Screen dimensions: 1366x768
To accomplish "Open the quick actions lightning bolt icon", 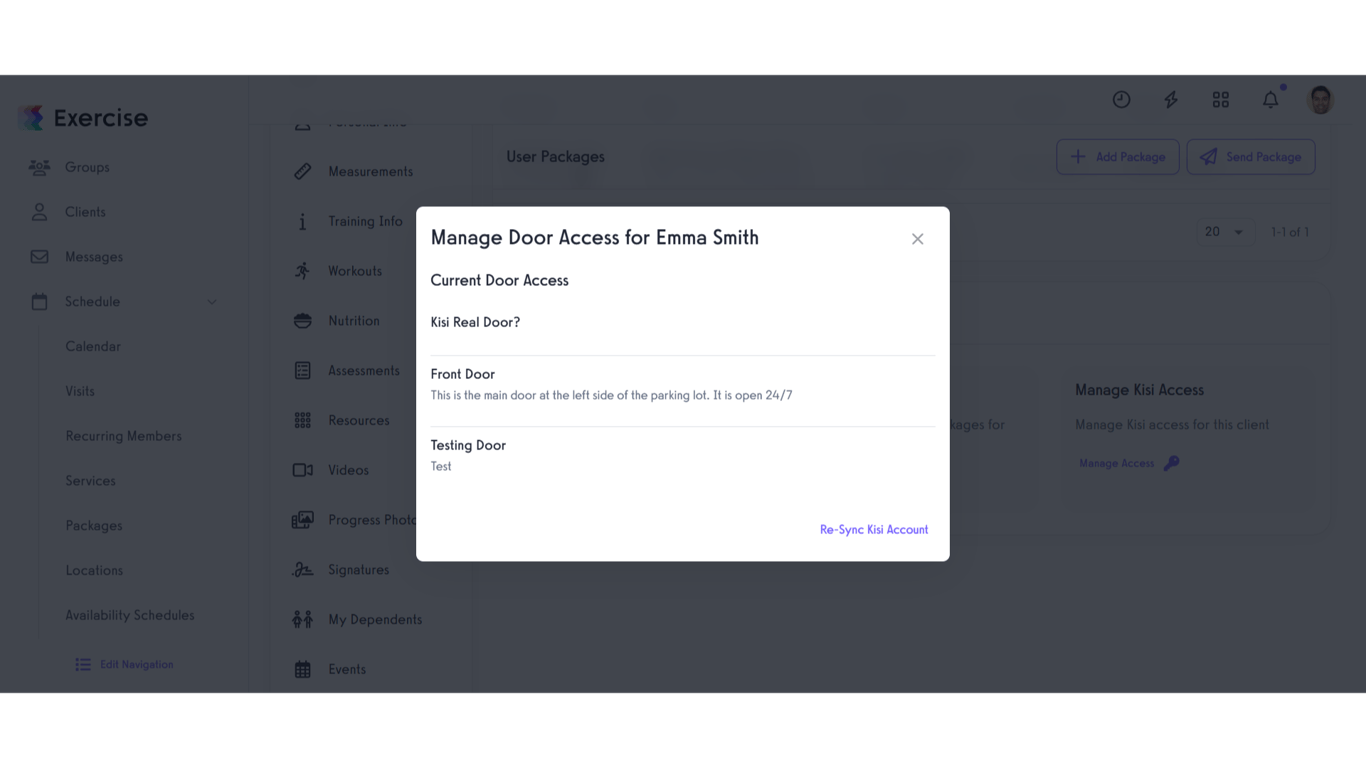I will click(1170, 99).
